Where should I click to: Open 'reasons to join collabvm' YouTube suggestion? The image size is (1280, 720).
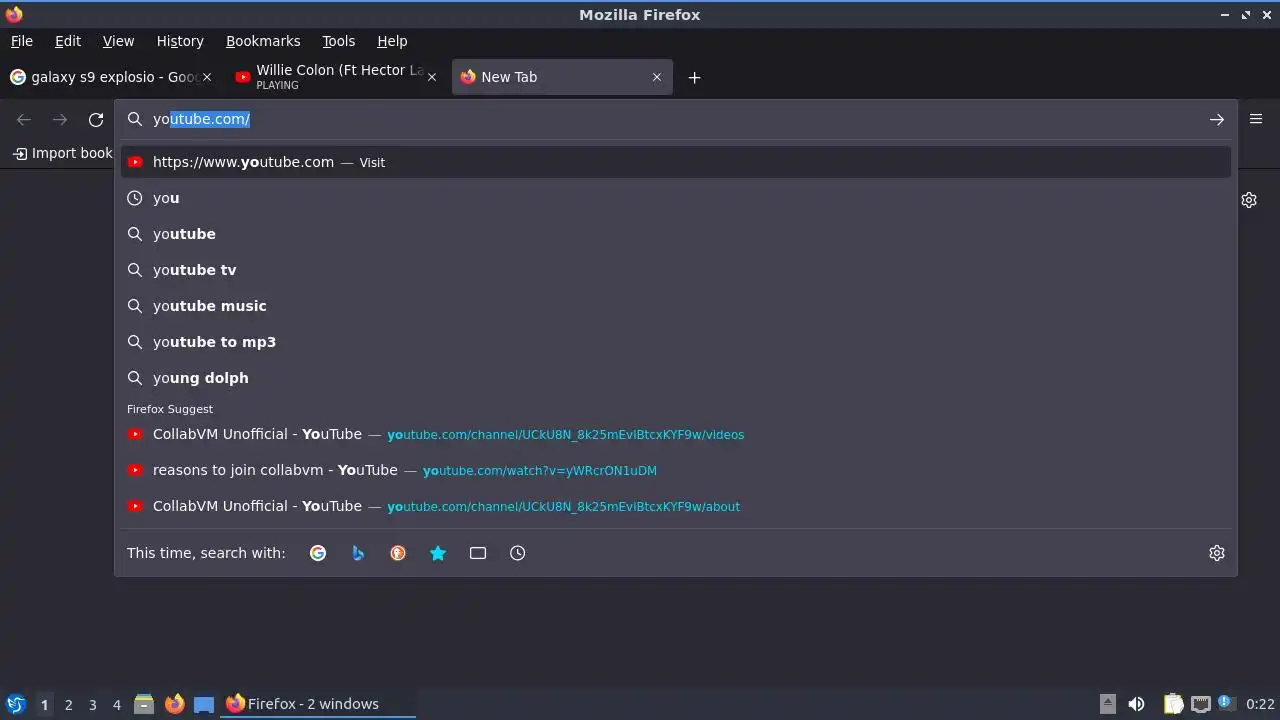675,470
